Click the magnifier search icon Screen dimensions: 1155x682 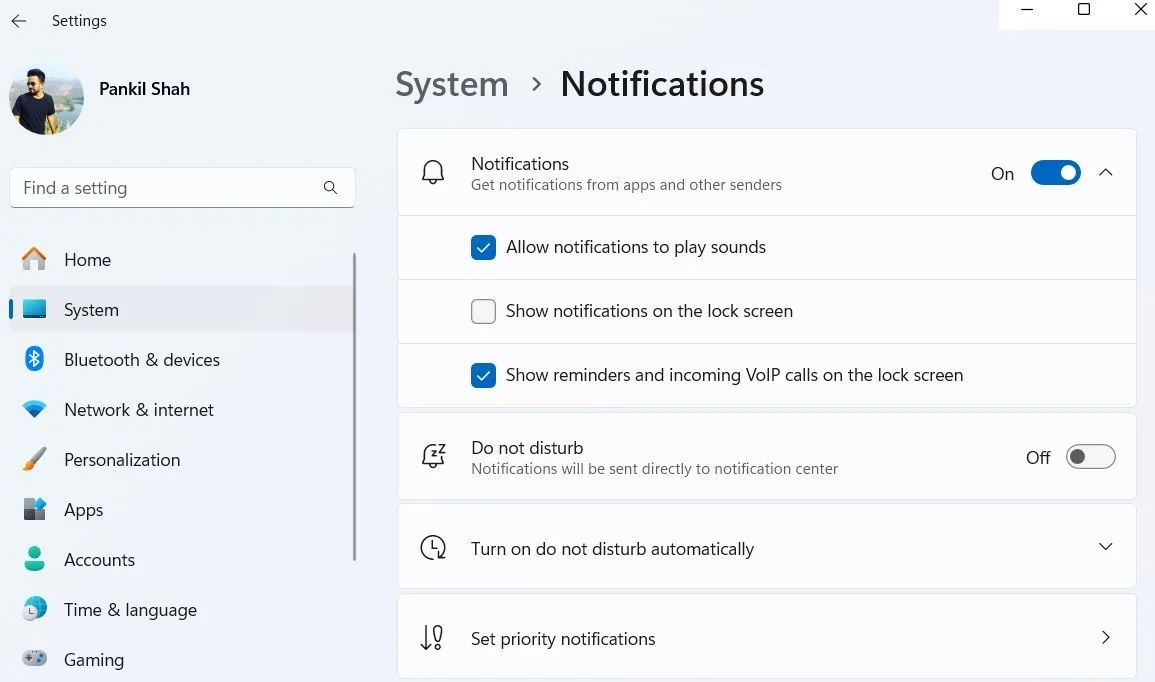click(330, 188)
